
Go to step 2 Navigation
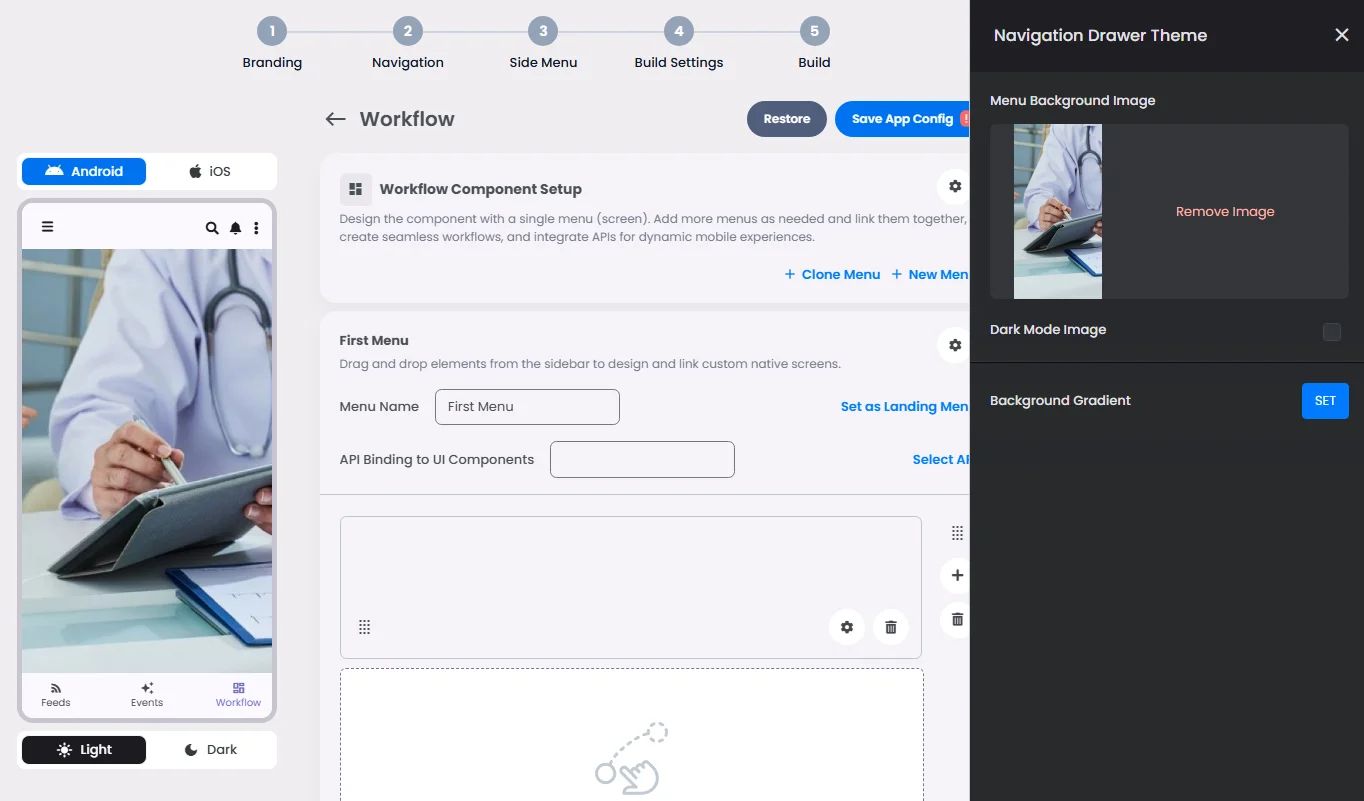coord(408,45)
